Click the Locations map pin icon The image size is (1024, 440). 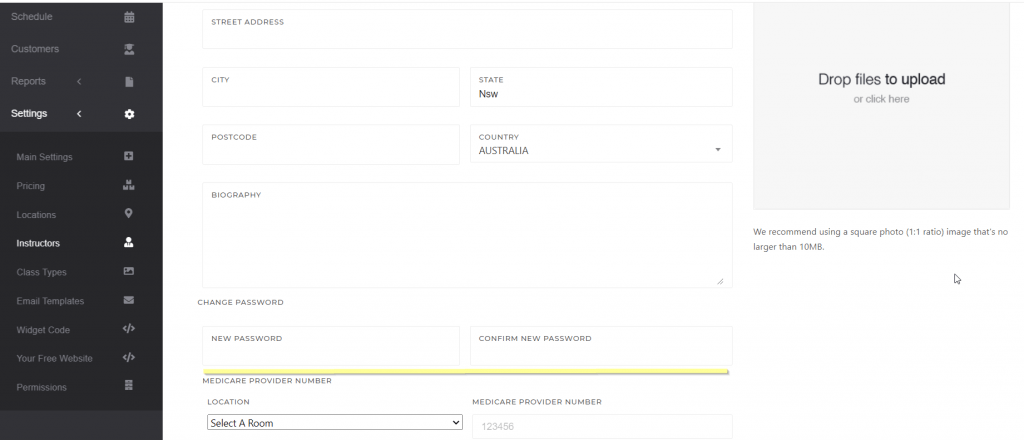[128, 214]
